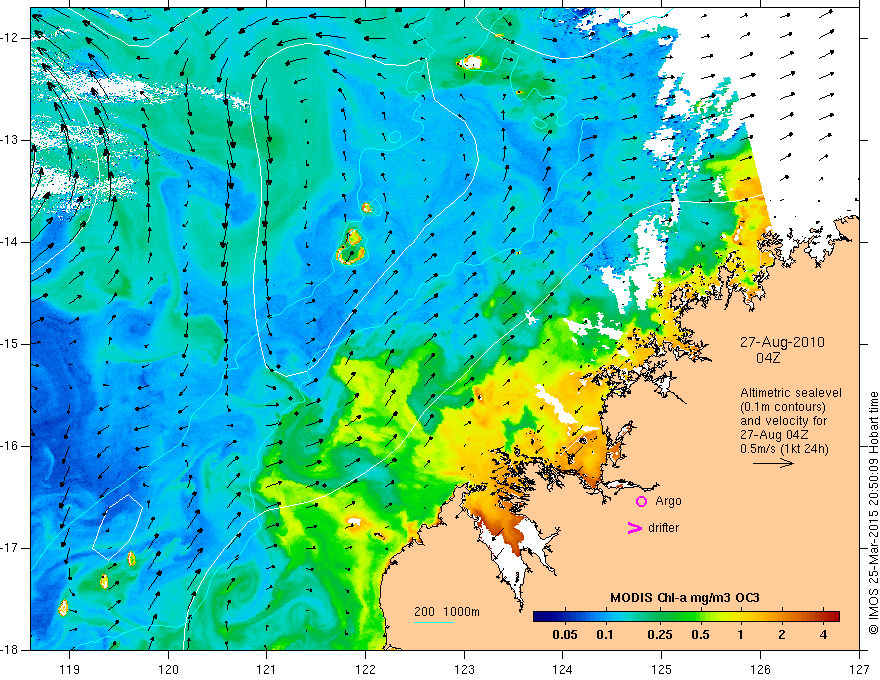Click the Argo legend label
The image size is (880, 680).
(x=668, y=501)
